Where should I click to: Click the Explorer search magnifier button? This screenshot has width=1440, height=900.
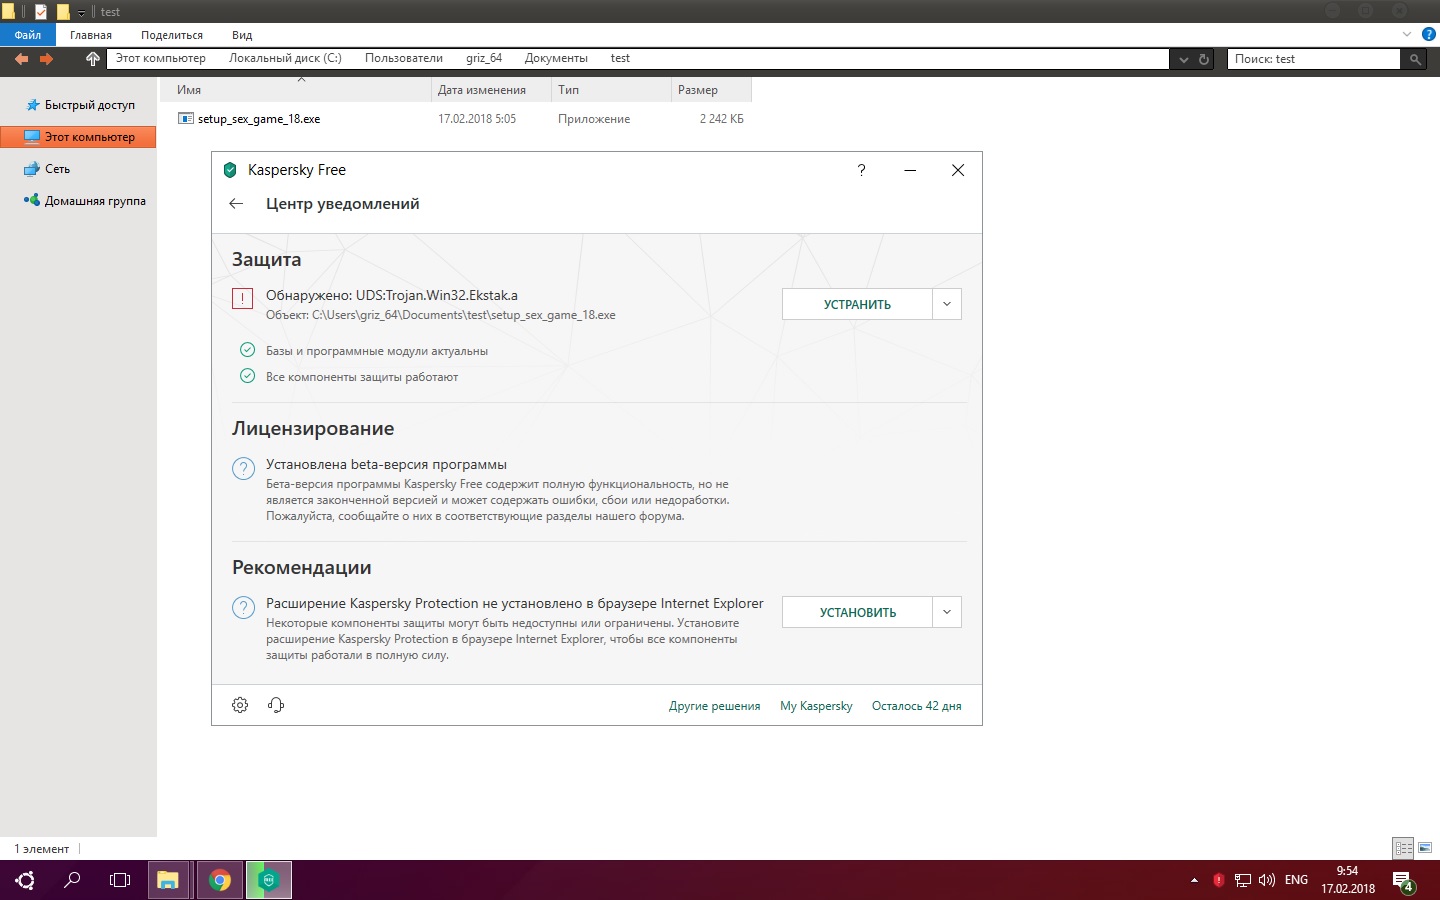(1415, 59)
